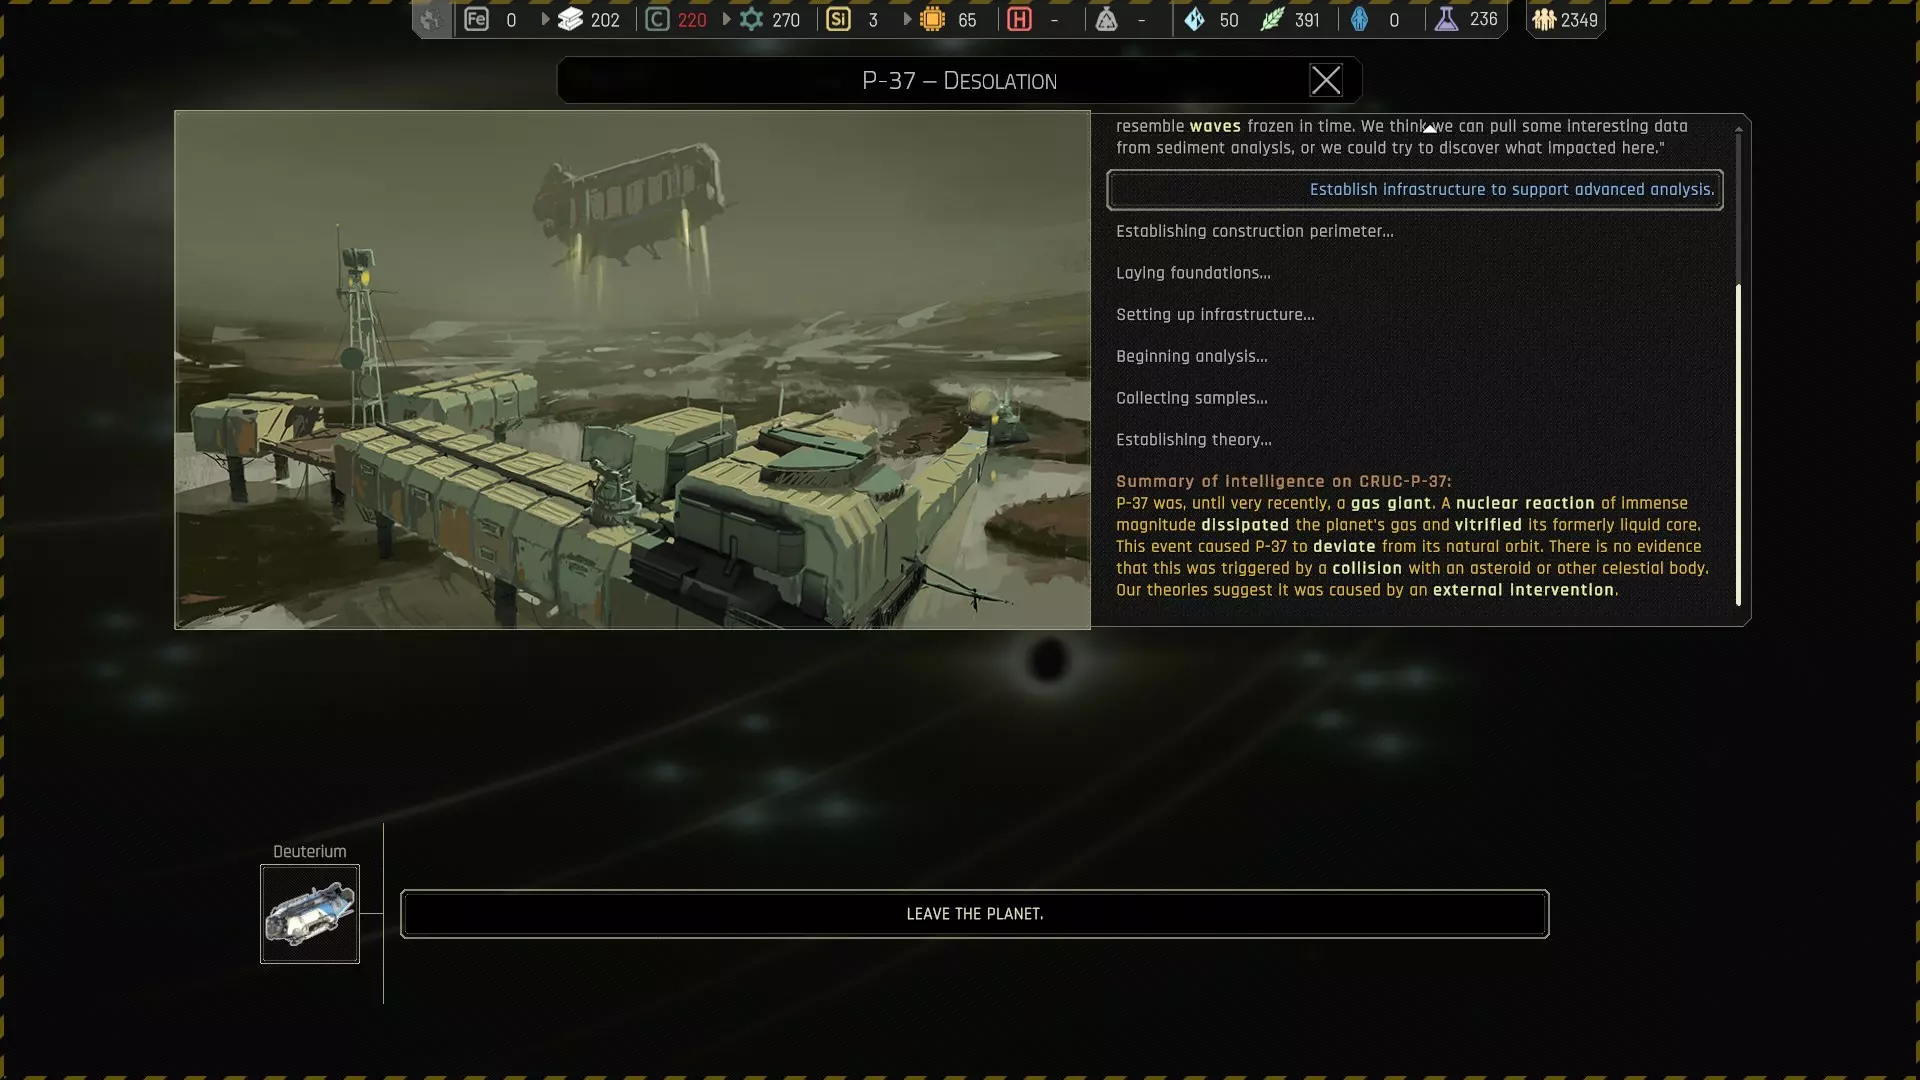Expand iron conversion arrow next to plates

pos(546,19)
